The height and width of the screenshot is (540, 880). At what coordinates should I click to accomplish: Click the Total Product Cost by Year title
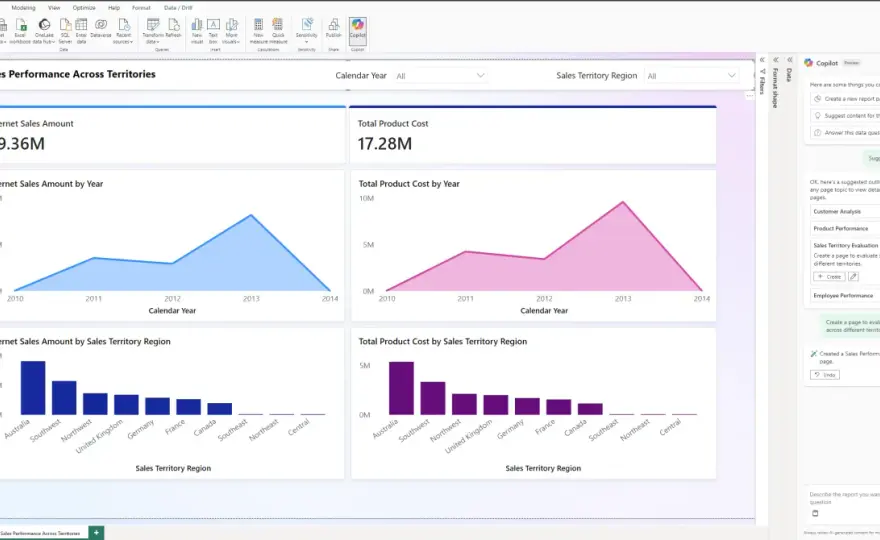[409, 184]
